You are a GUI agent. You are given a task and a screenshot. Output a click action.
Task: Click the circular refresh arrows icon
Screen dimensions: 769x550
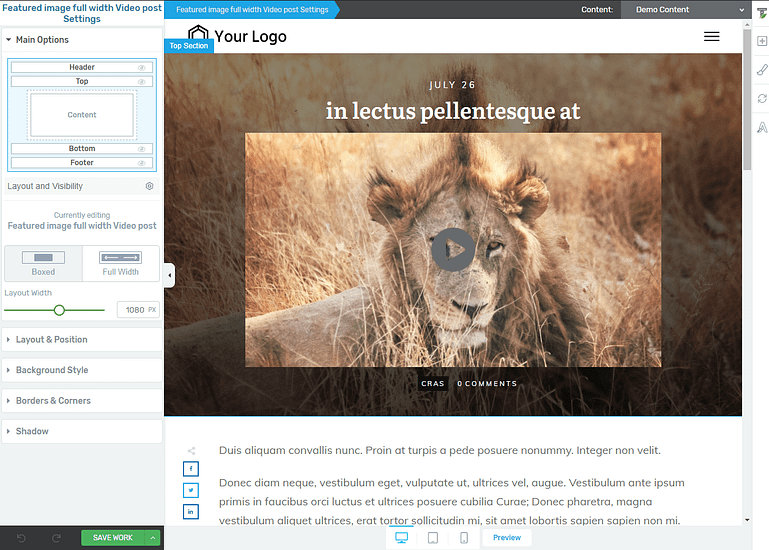click(762, 99)
